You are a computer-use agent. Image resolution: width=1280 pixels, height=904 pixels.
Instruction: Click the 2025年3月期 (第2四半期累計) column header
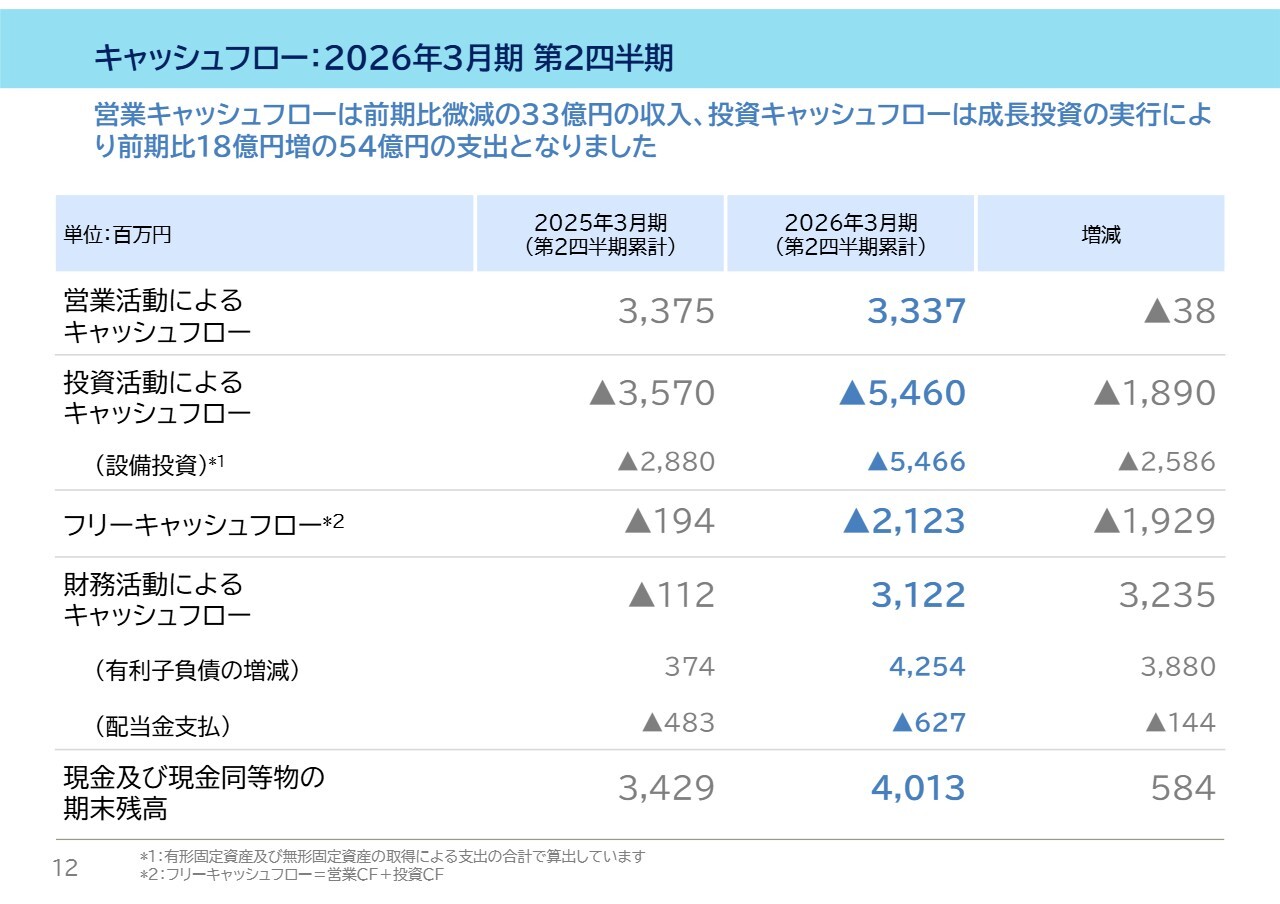[600, 234]
